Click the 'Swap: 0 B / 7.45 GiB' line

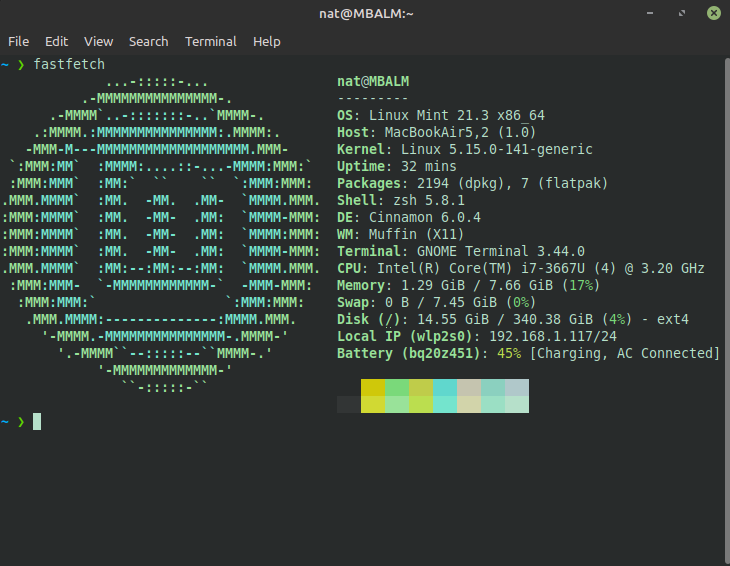(437, 303)
